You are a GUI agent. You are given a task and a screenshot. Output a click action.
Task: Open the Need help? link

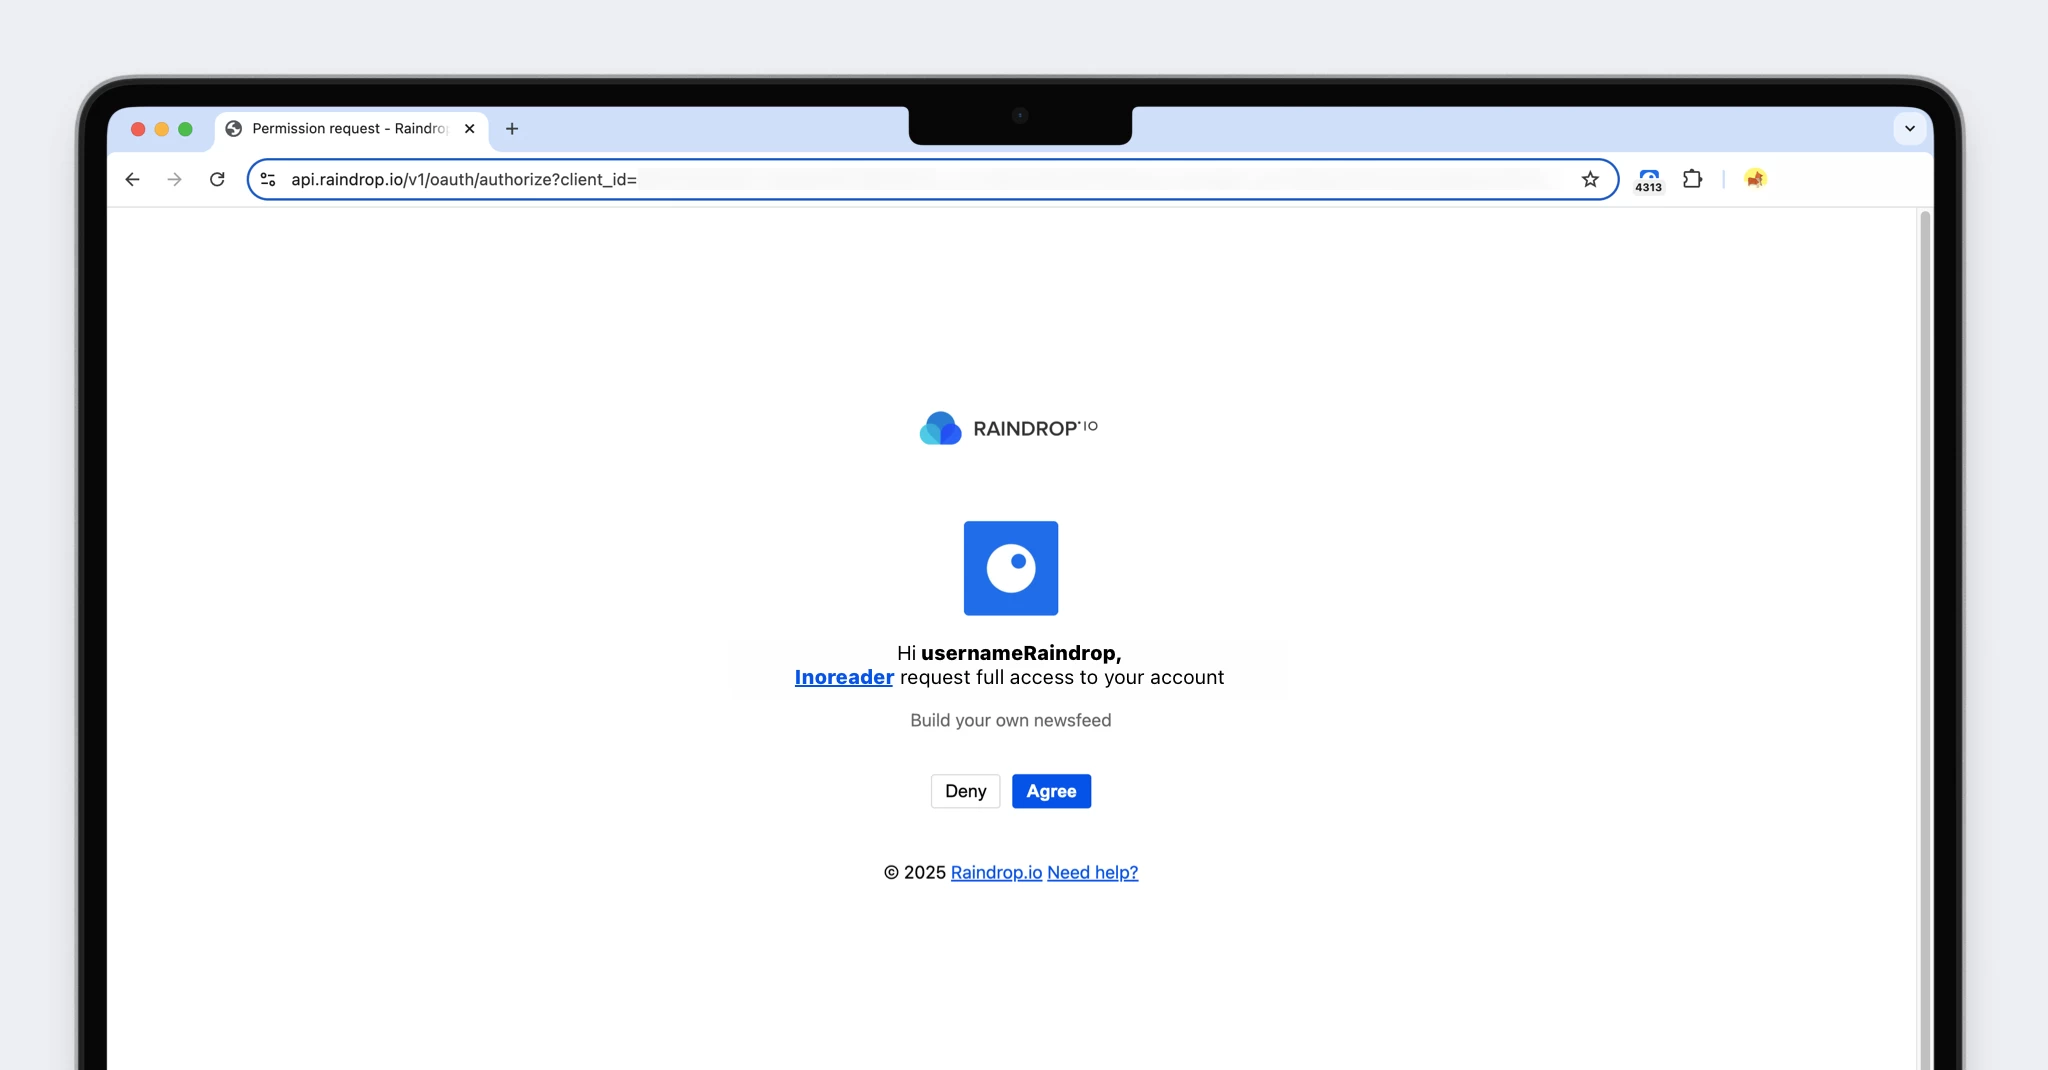(1092, 872)
